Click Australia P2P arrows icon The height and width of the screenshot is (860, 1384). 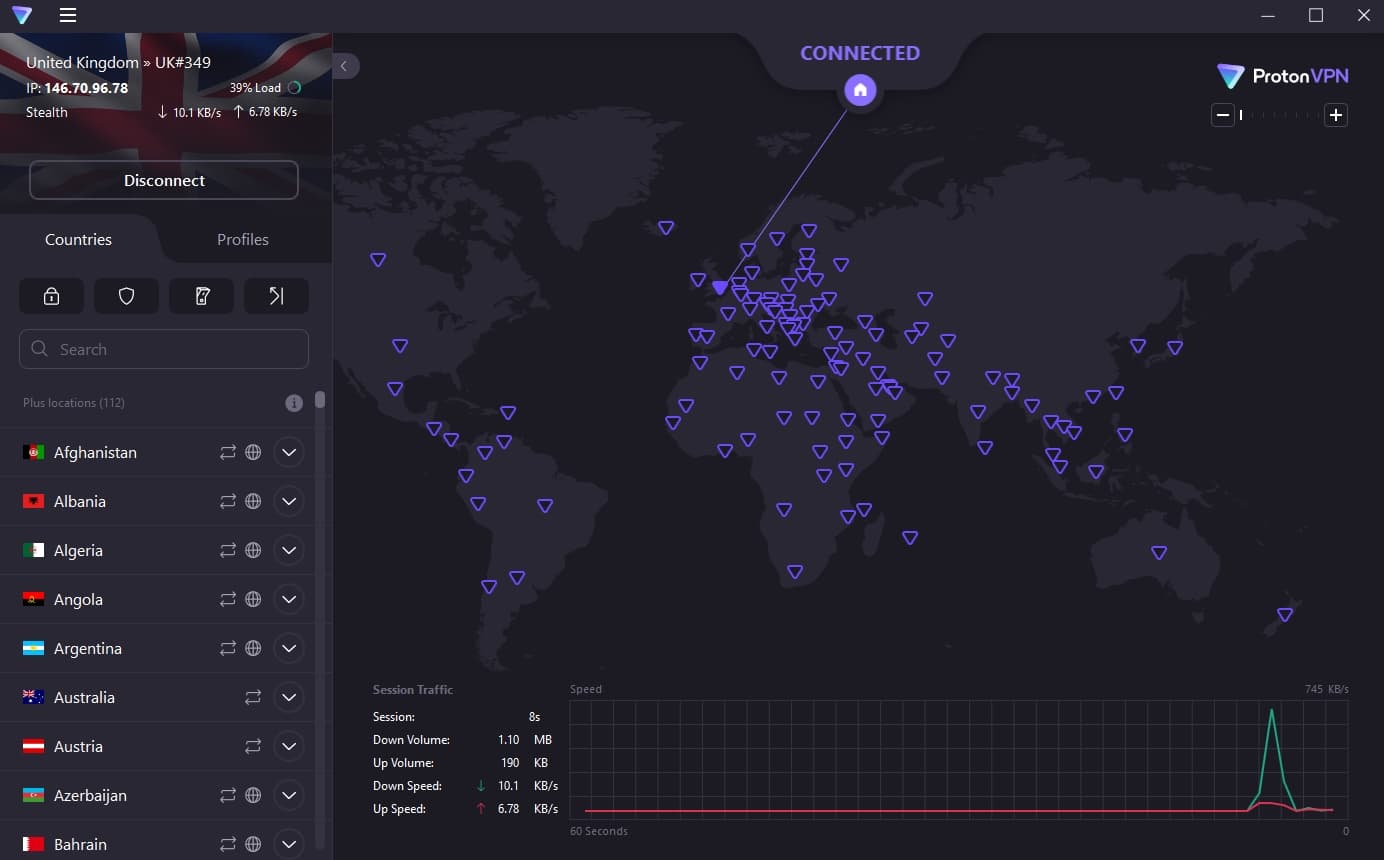point(253,697)
